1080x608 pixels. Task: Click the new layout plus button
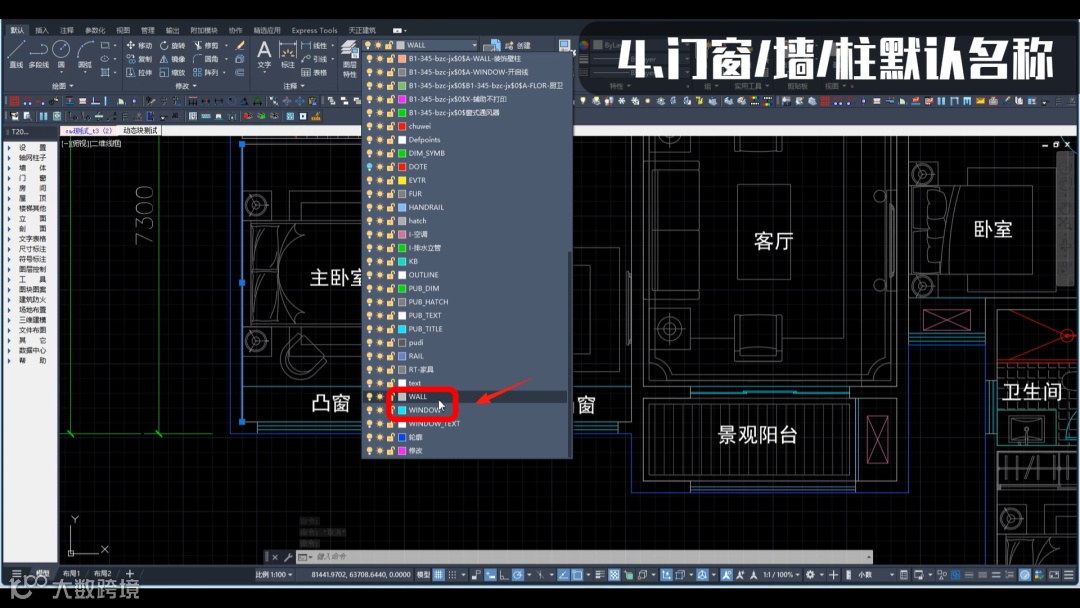click(129, 573)
